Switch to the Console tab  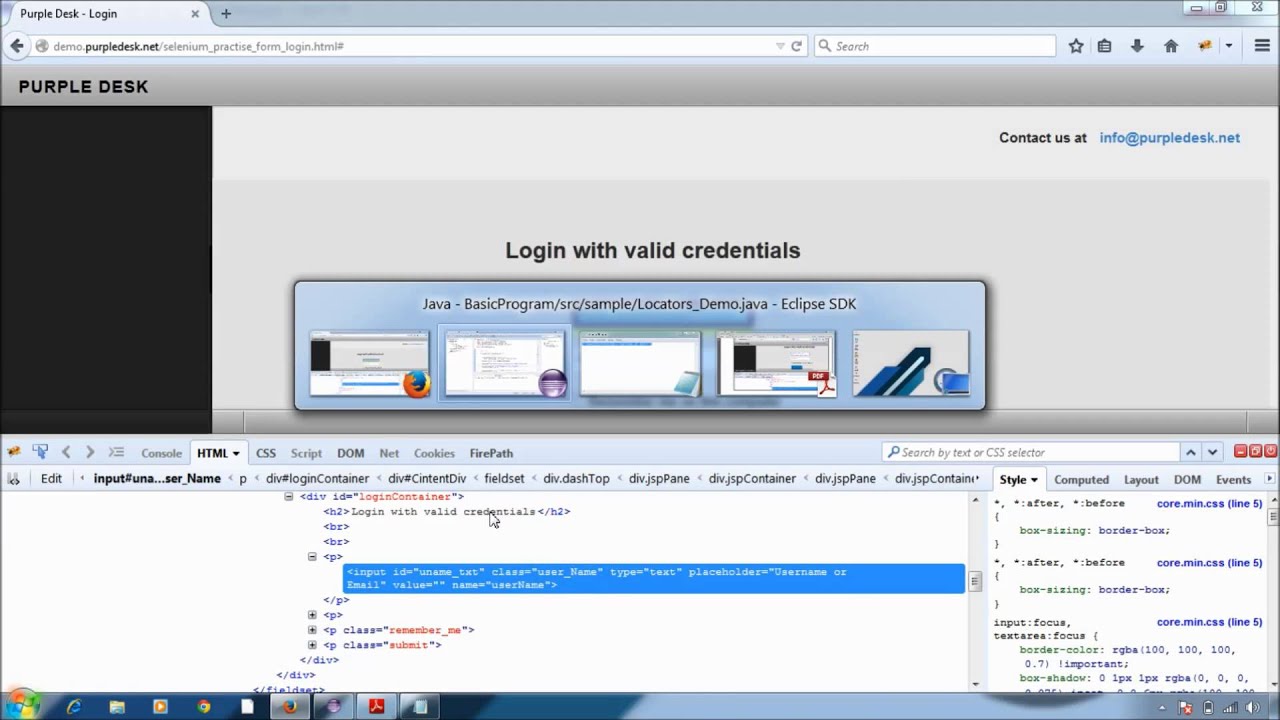[161, 454]
